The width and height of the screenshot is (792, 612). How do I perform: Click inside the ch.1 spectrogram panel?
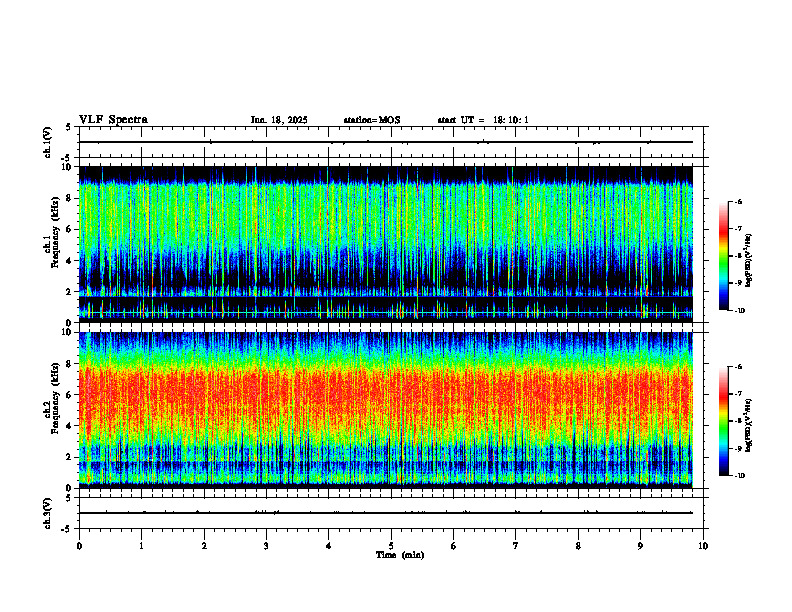(386, 244)
